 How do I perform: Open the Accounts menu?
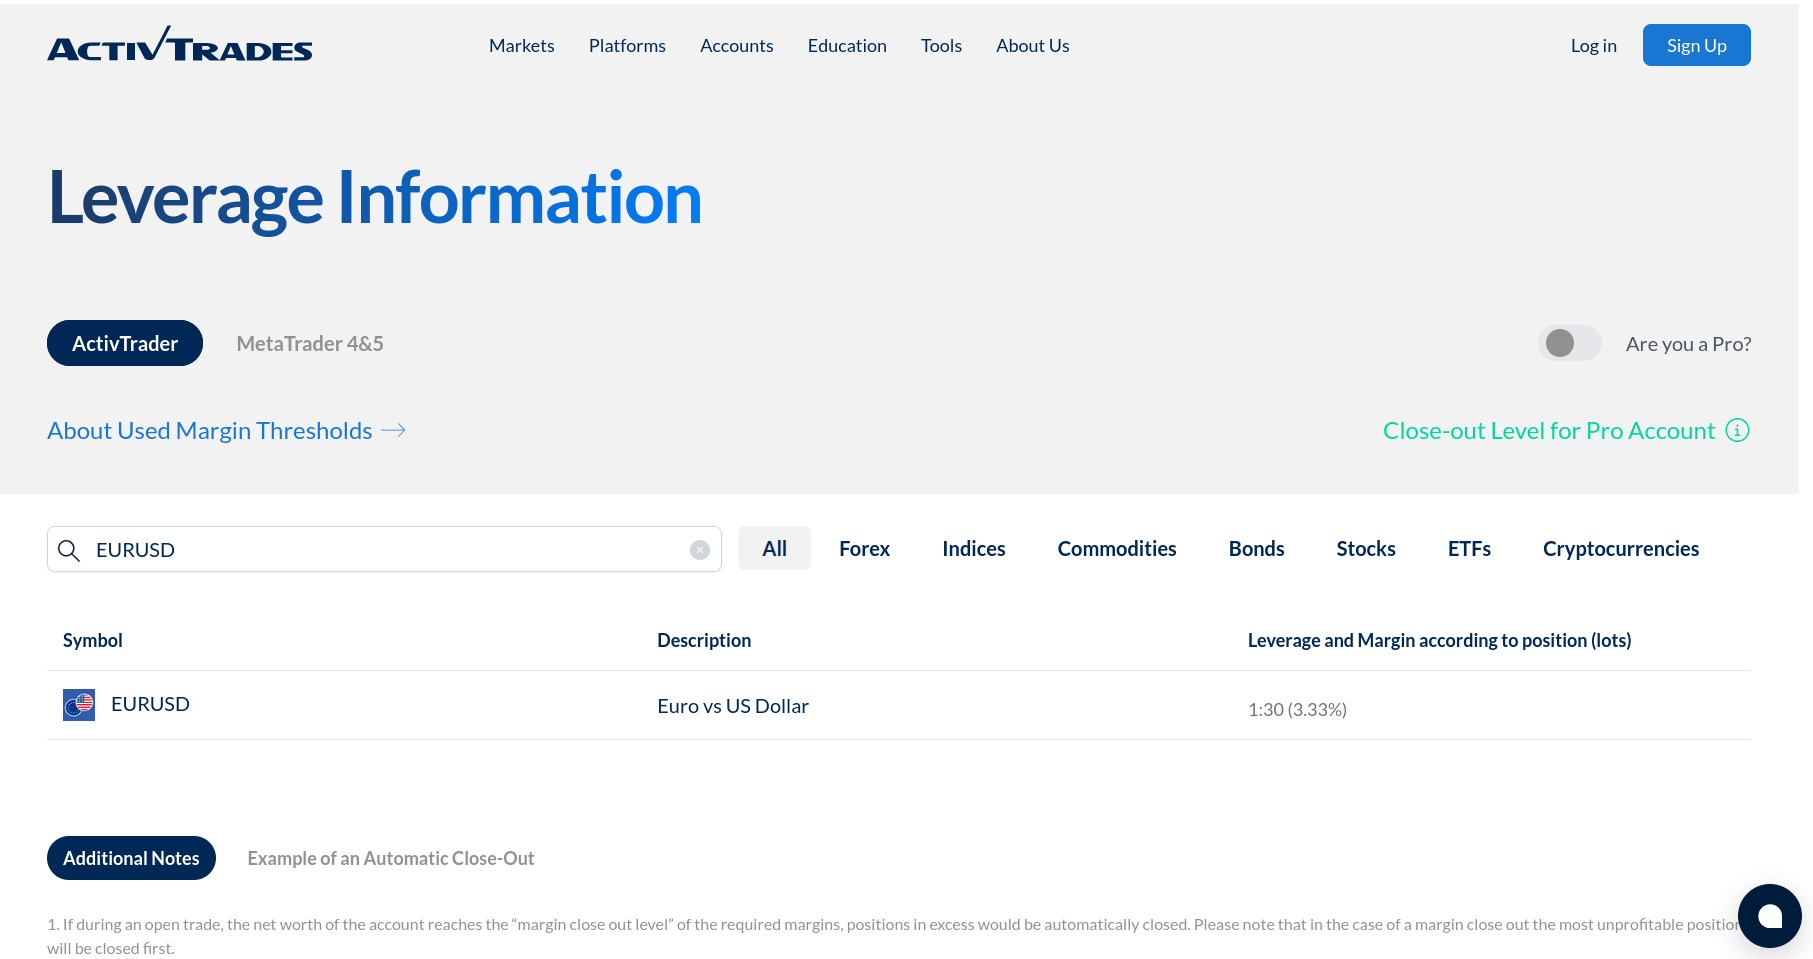click(737, 46)
